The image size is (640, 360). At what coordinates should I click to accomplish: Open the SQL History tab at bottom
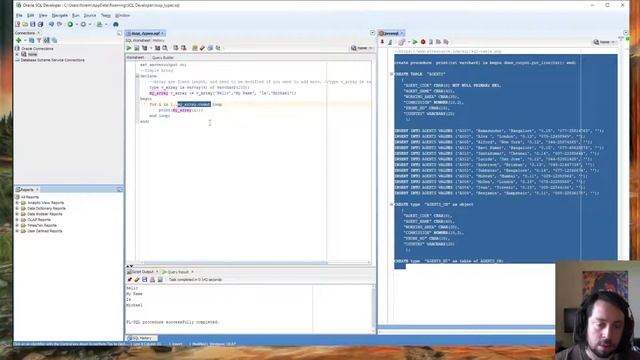click(x=141, y=338)
